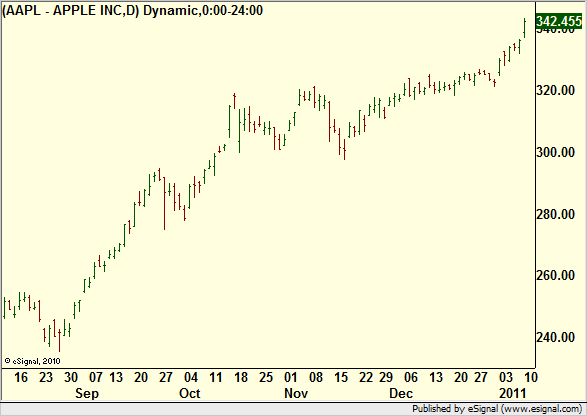This screenshot has height=416, width=587.
Task: Click the date label 15 on the time axis
Action: pos(341,377)
